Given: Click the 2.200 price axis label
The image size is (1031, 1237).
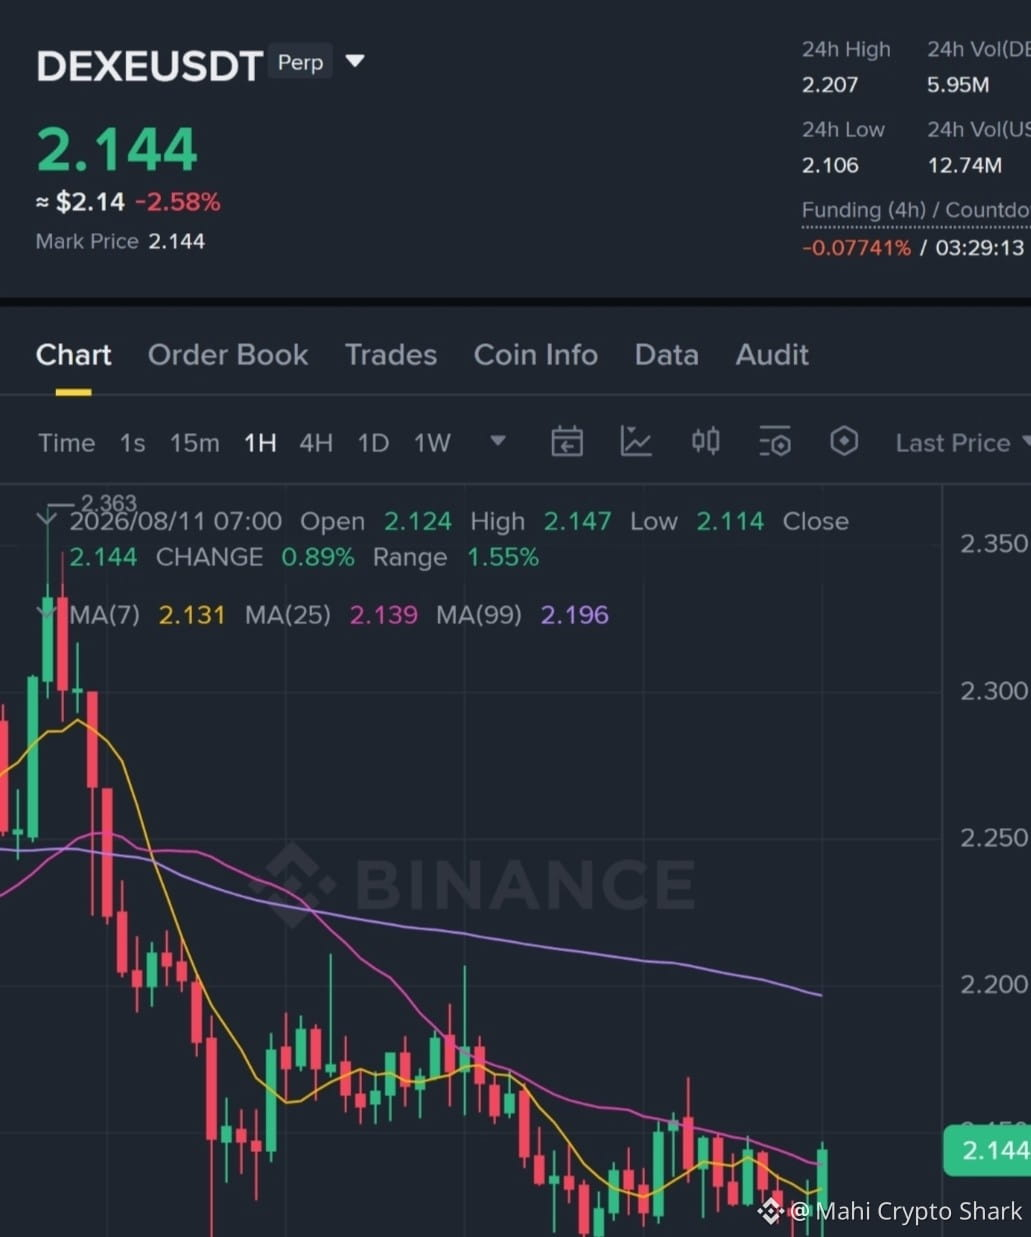Looking at the screenshot, I should (x=993, y=985).
